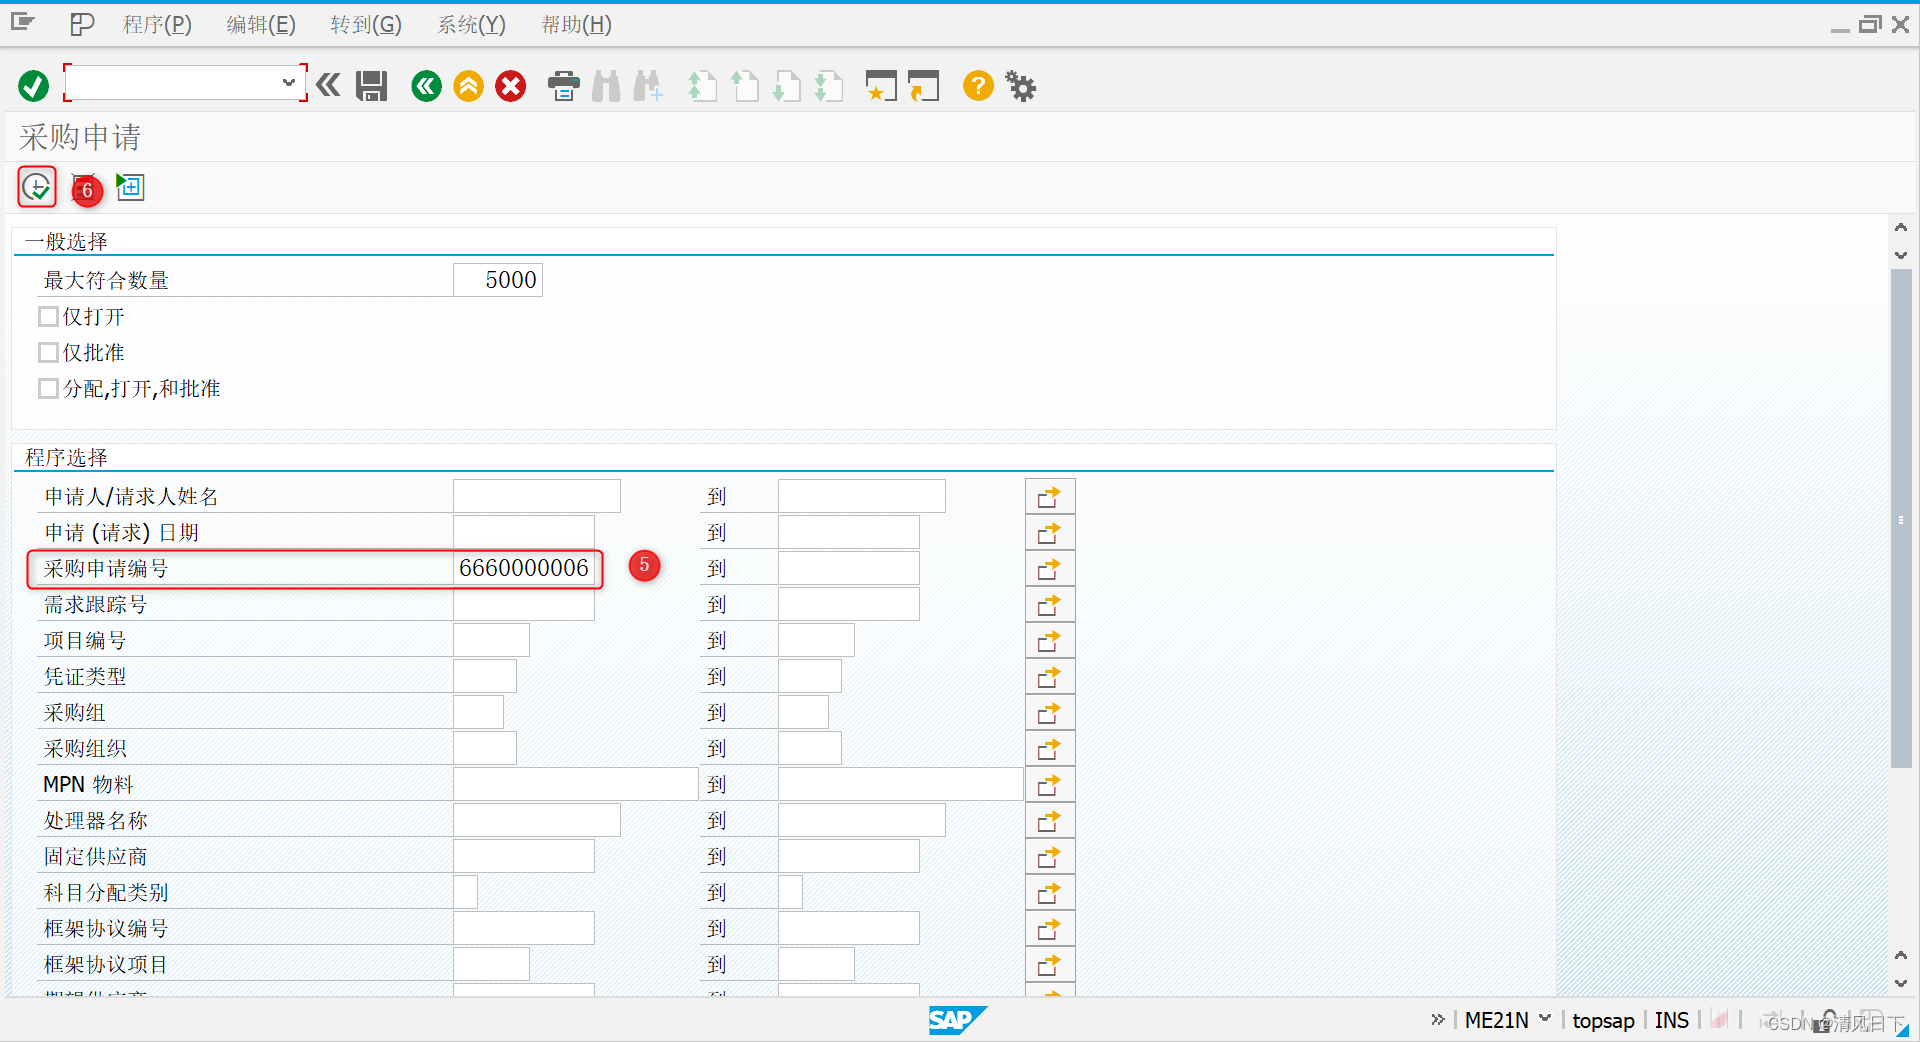This screenshot has width=1920, height=1042.
Task: Click the green Enter checkmark icon
Action: (x=33, y=86)
